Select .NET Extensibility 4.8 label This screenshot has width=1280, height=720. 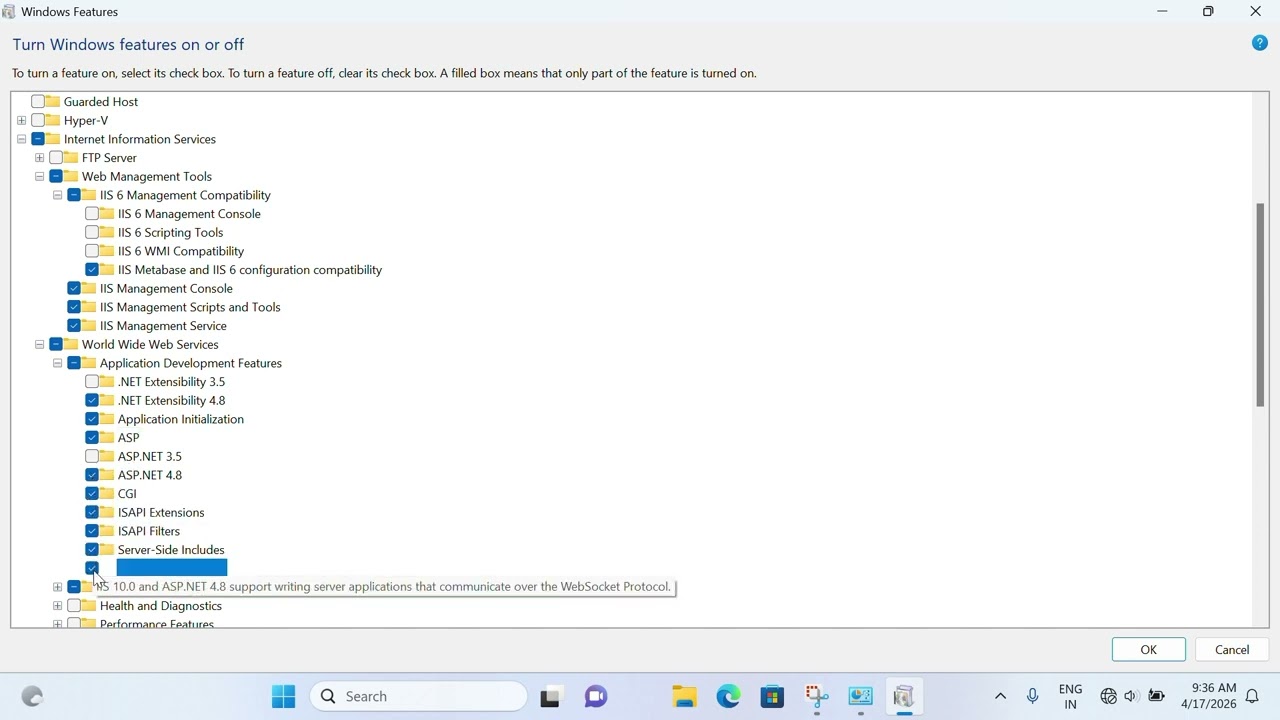[171, 401]
